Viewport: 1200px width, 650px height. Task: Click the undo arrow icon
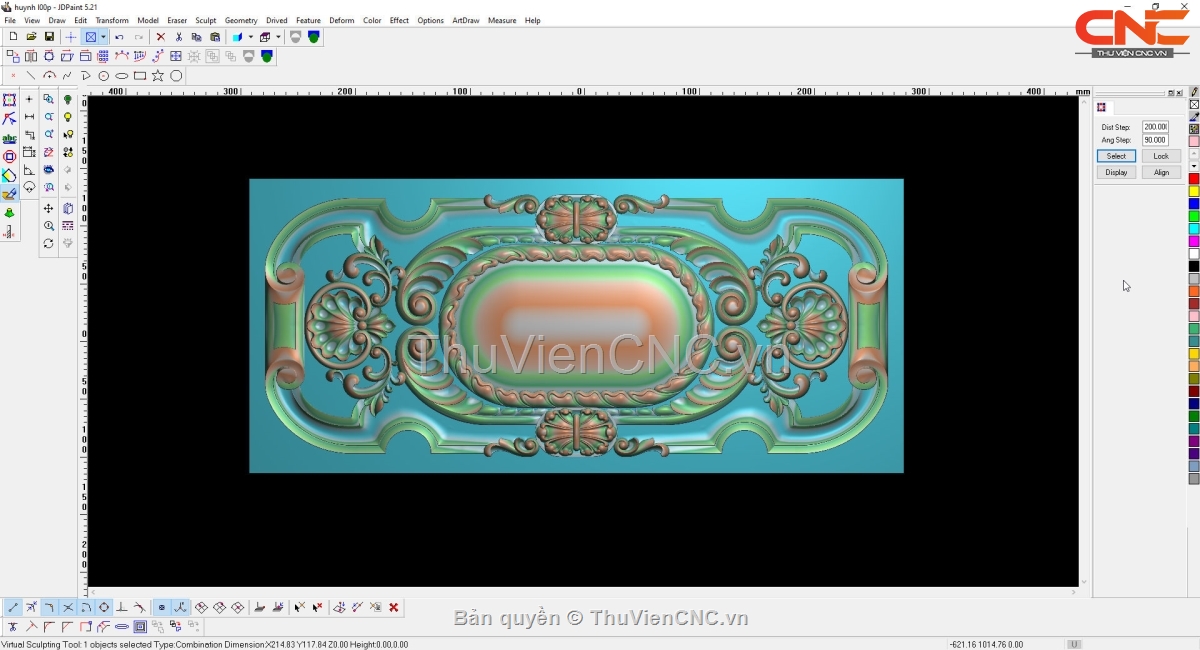(119, 37)
